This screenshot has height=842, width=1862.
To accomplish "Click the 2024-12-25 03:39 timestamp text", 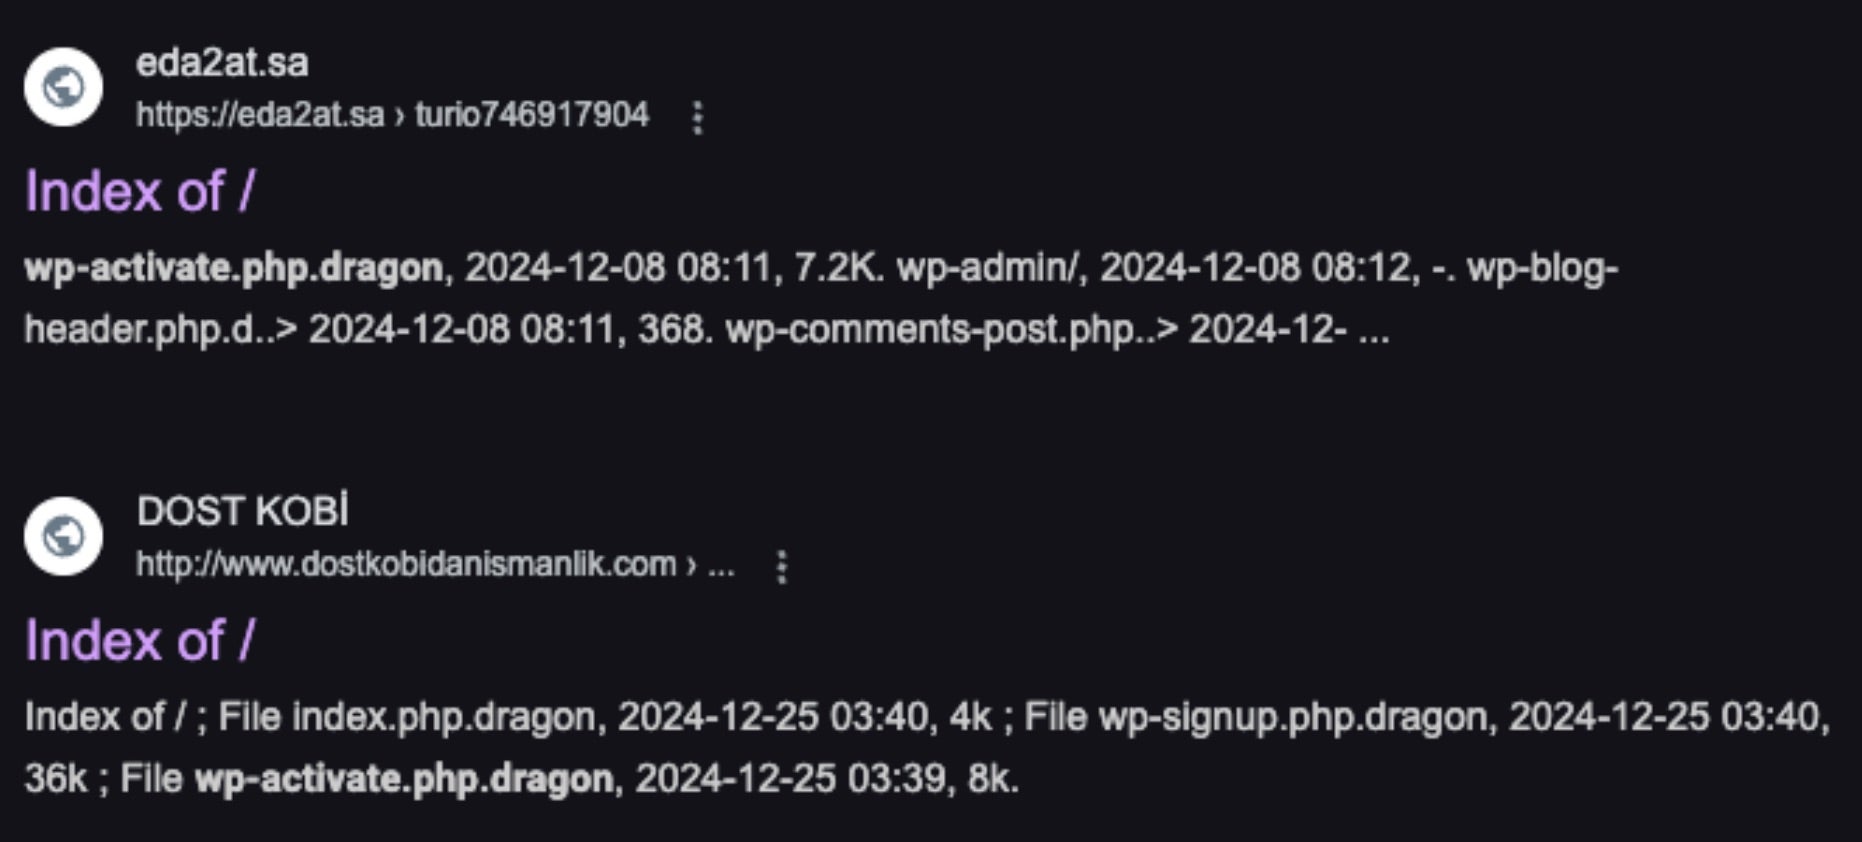I will [x=790, y=778].
